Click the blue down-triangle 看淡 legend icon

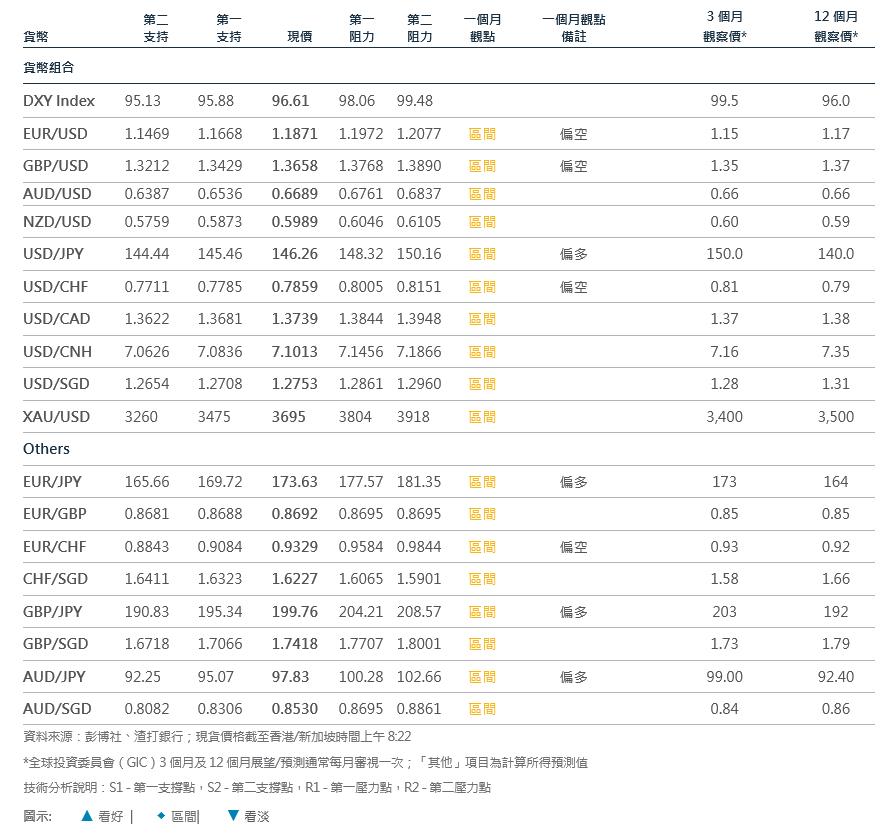tap(233, 816)
